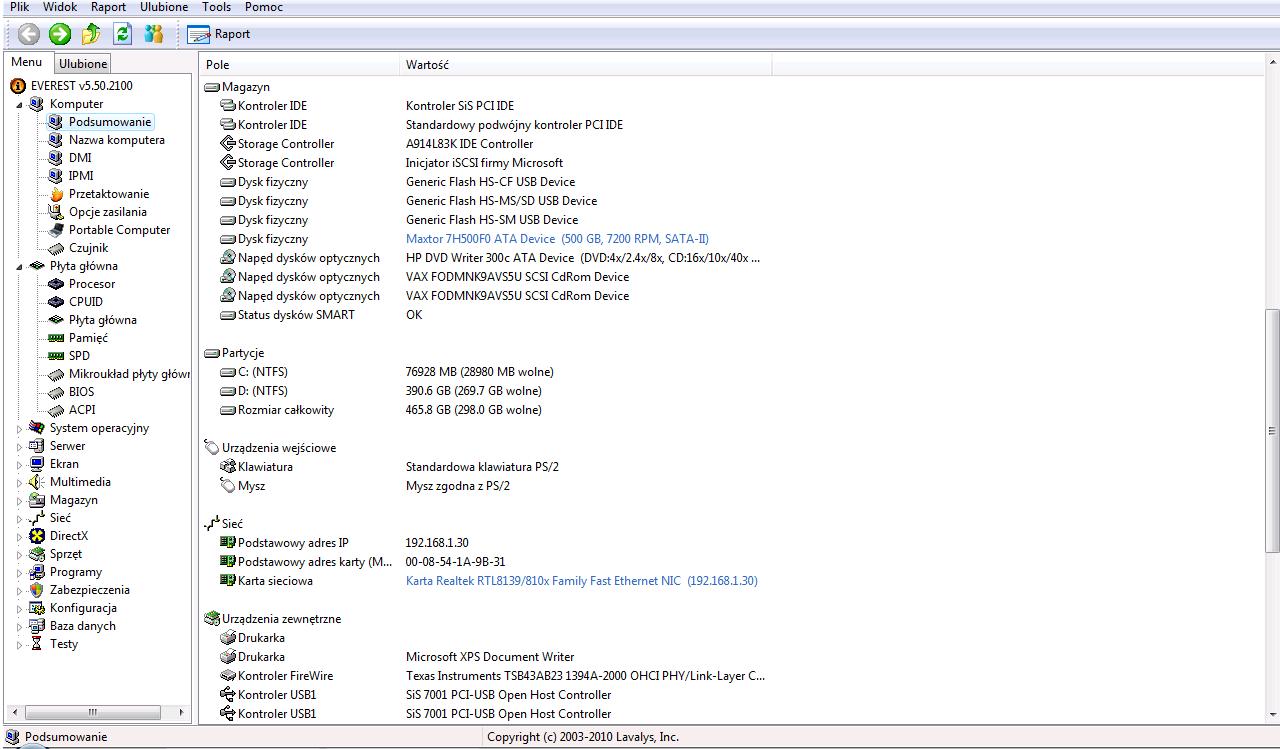This screenshot has height=749, width=1280.
Task: Open the Karta Realtek RTL8139/810x link
Action: coord(581,581)
